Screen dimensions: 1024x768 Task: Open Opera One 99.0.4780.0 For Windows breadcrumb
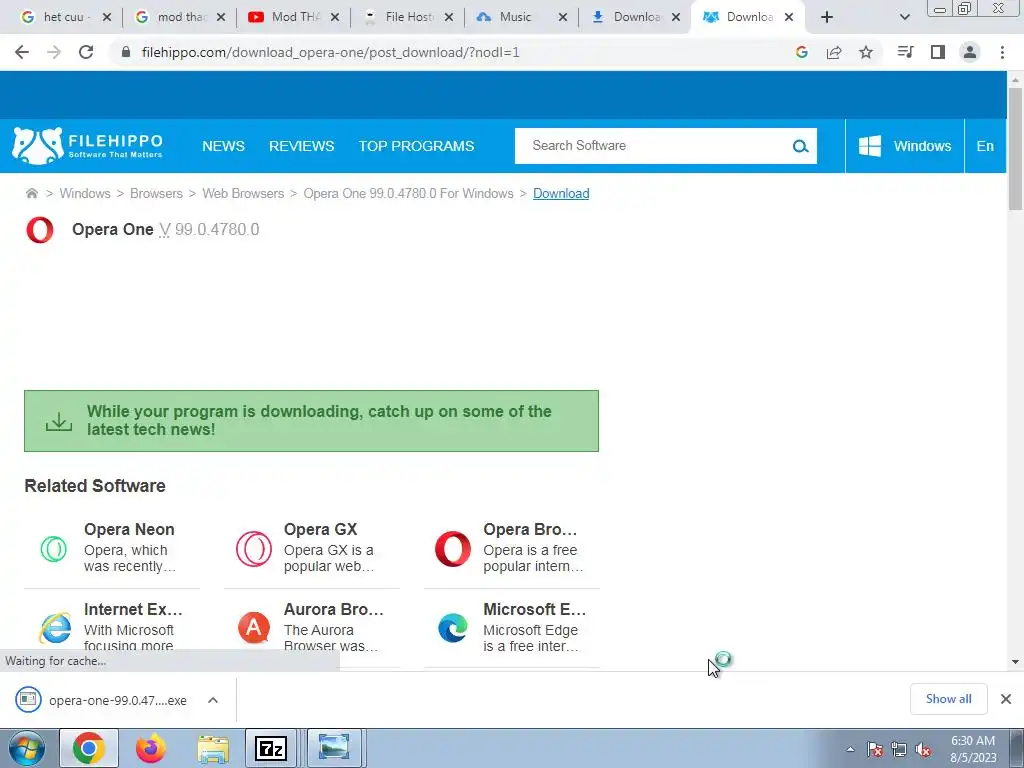tap(408, 193)
